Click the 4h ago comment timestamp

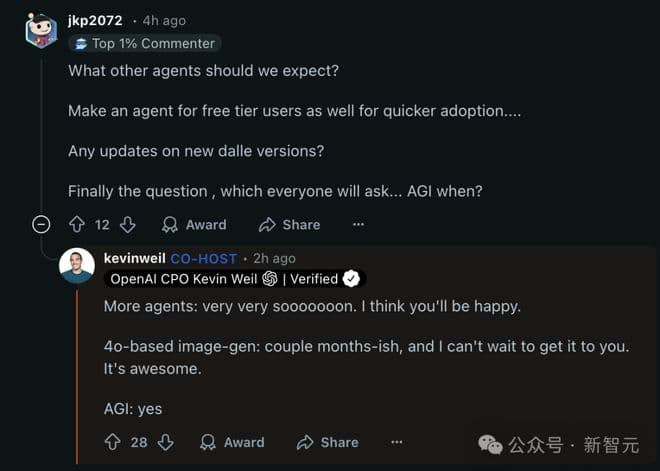point(166,20)
